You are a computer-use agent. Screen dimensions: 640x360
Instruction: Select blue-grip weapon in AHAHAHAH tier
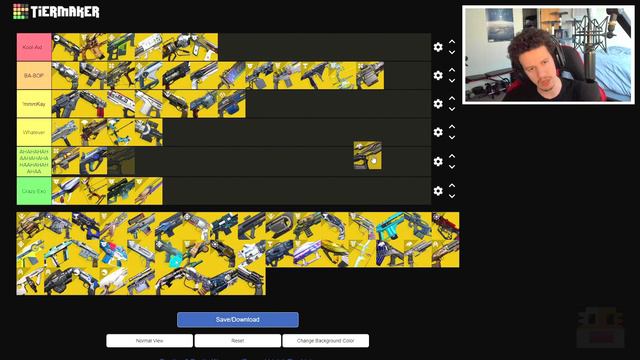tap(93, 161)
